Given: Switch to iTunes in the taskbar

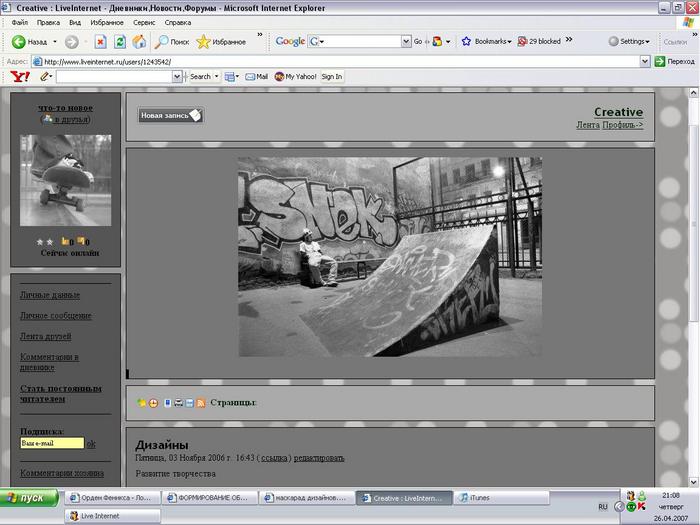Looking at the screenshot, I should (478, 497).
